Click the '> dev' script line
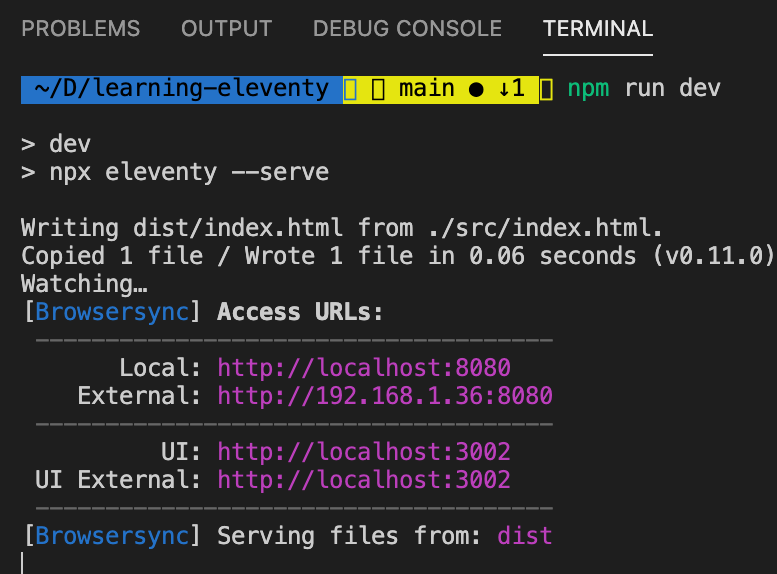The height and width of the screenshot is (574, 777). (56, 144)
